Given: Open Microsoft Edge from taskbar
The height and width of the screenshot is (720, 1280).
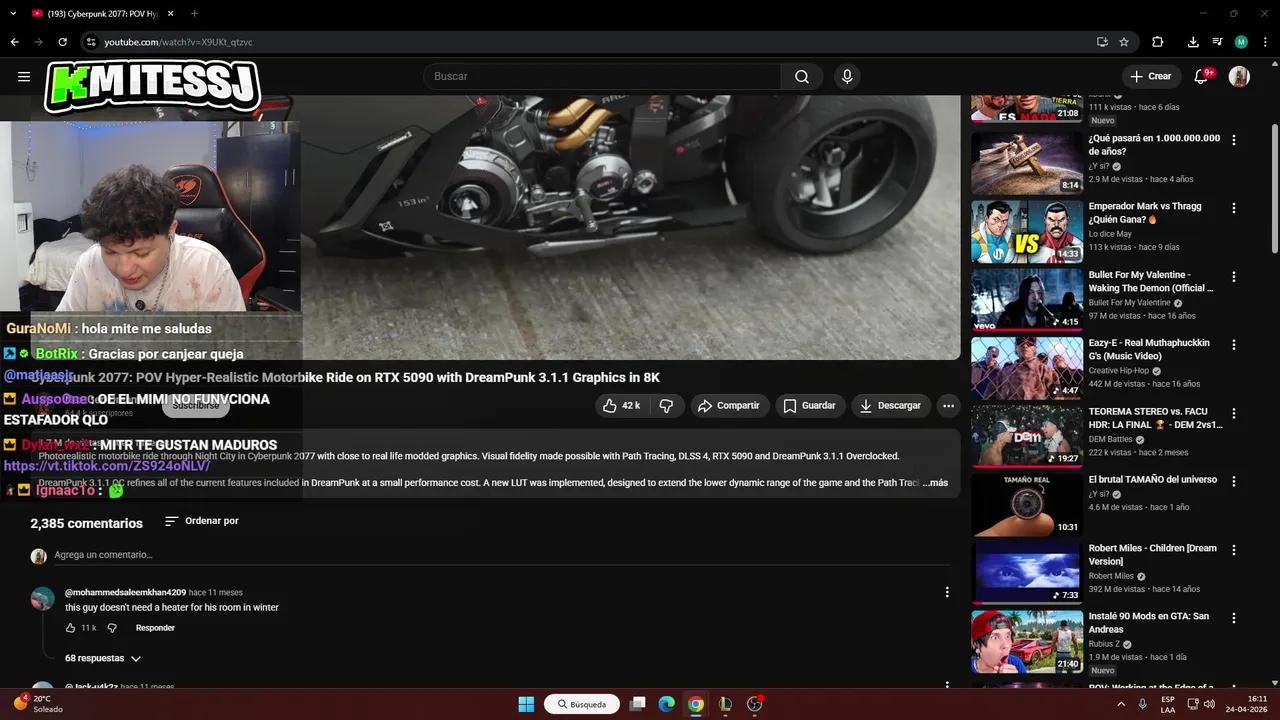Looking at the screenshot, I should [666, 704].
